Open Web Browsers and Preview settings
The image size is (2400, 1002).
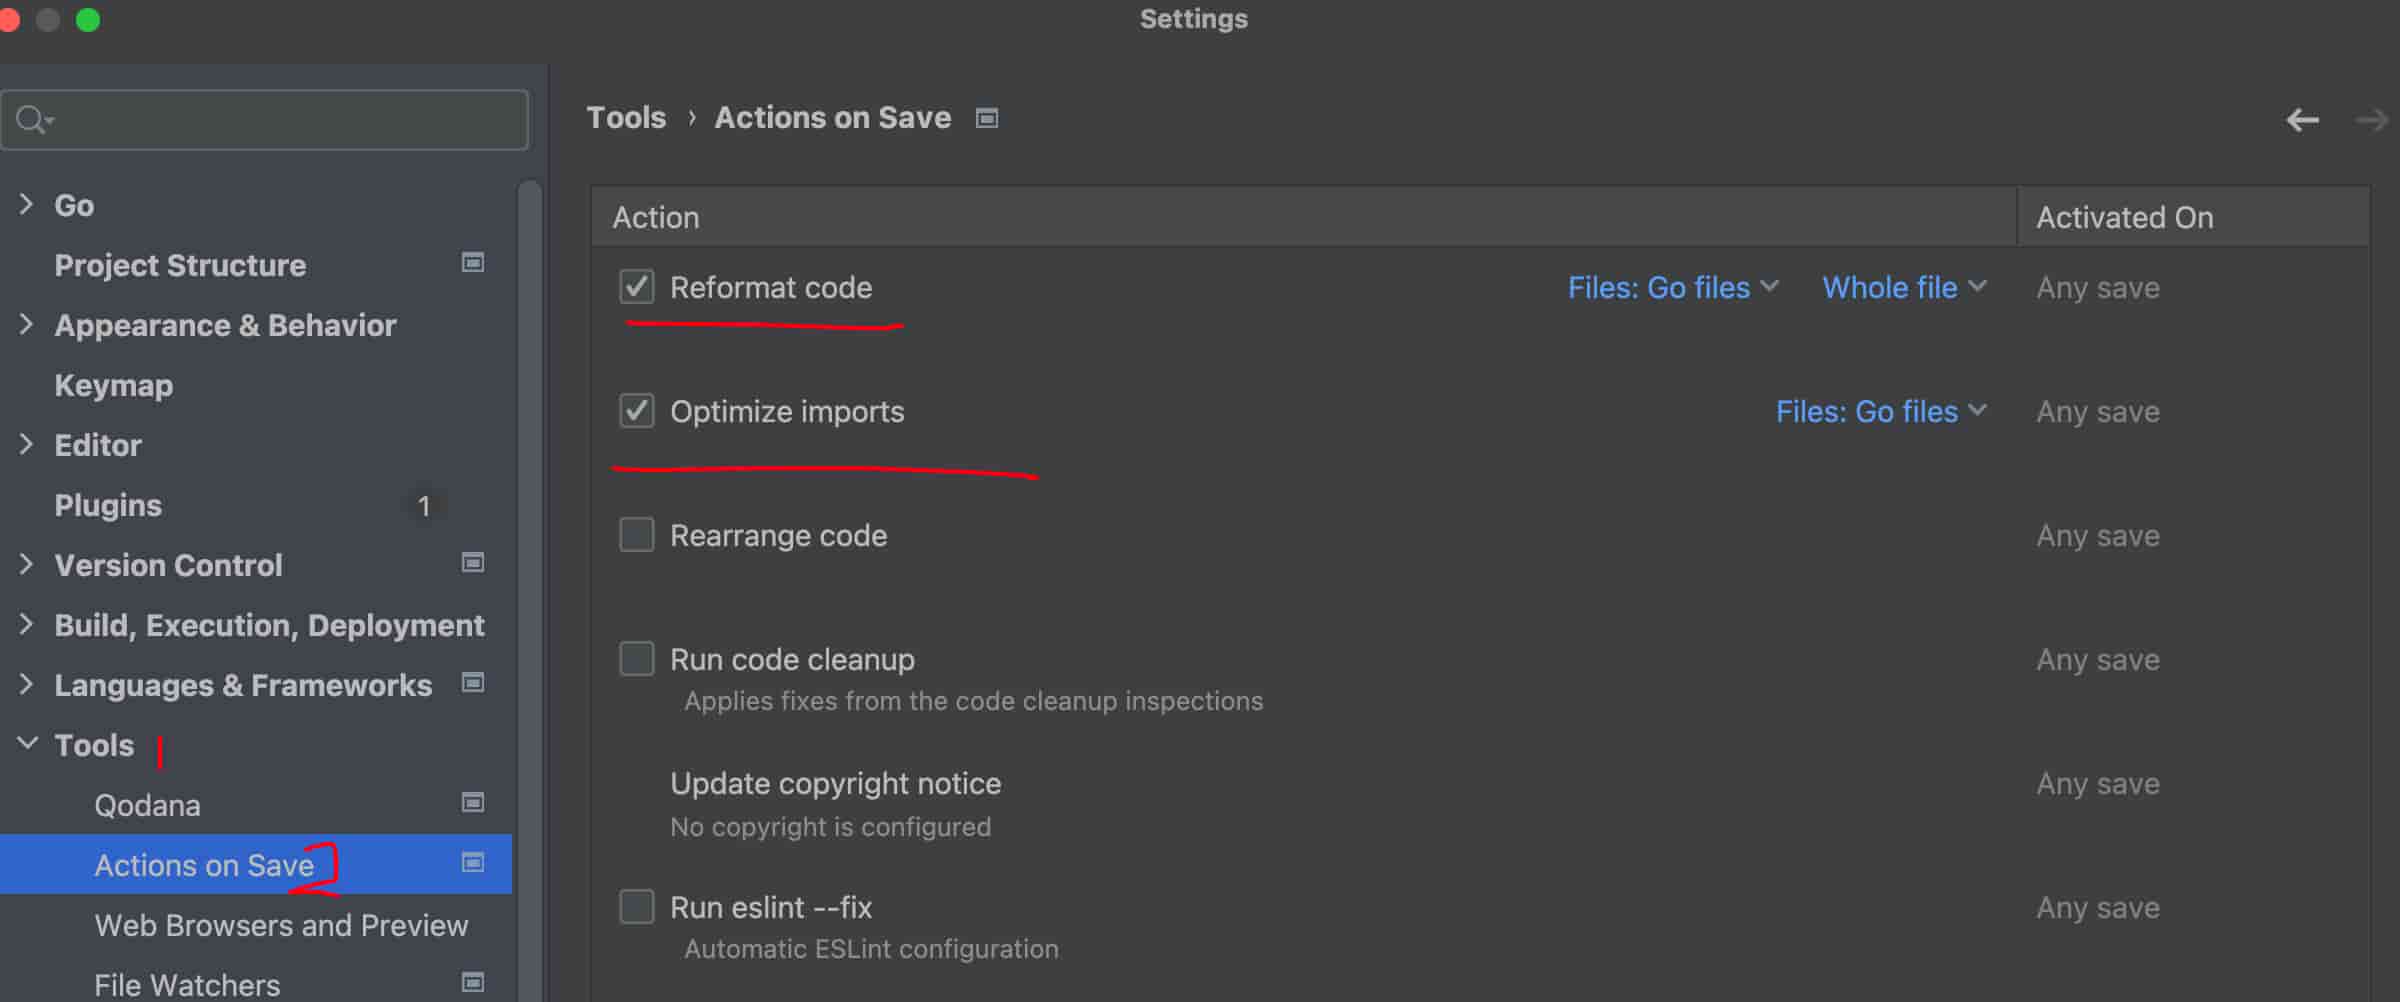click(281, 925)
